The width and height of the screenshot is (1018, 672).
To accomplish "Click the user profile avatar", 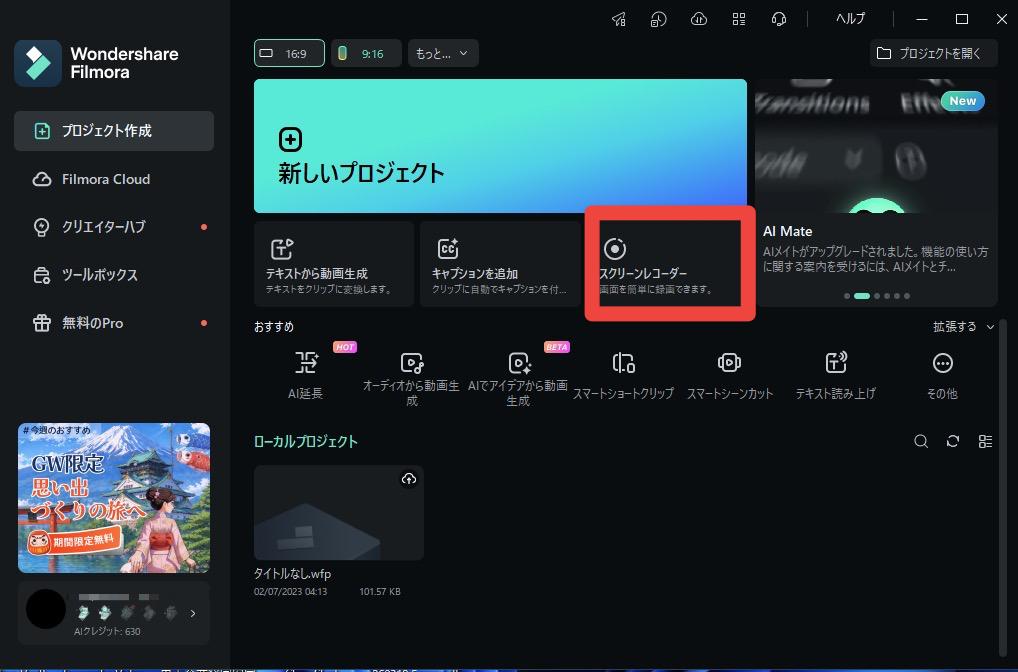I will pos(45,609).
